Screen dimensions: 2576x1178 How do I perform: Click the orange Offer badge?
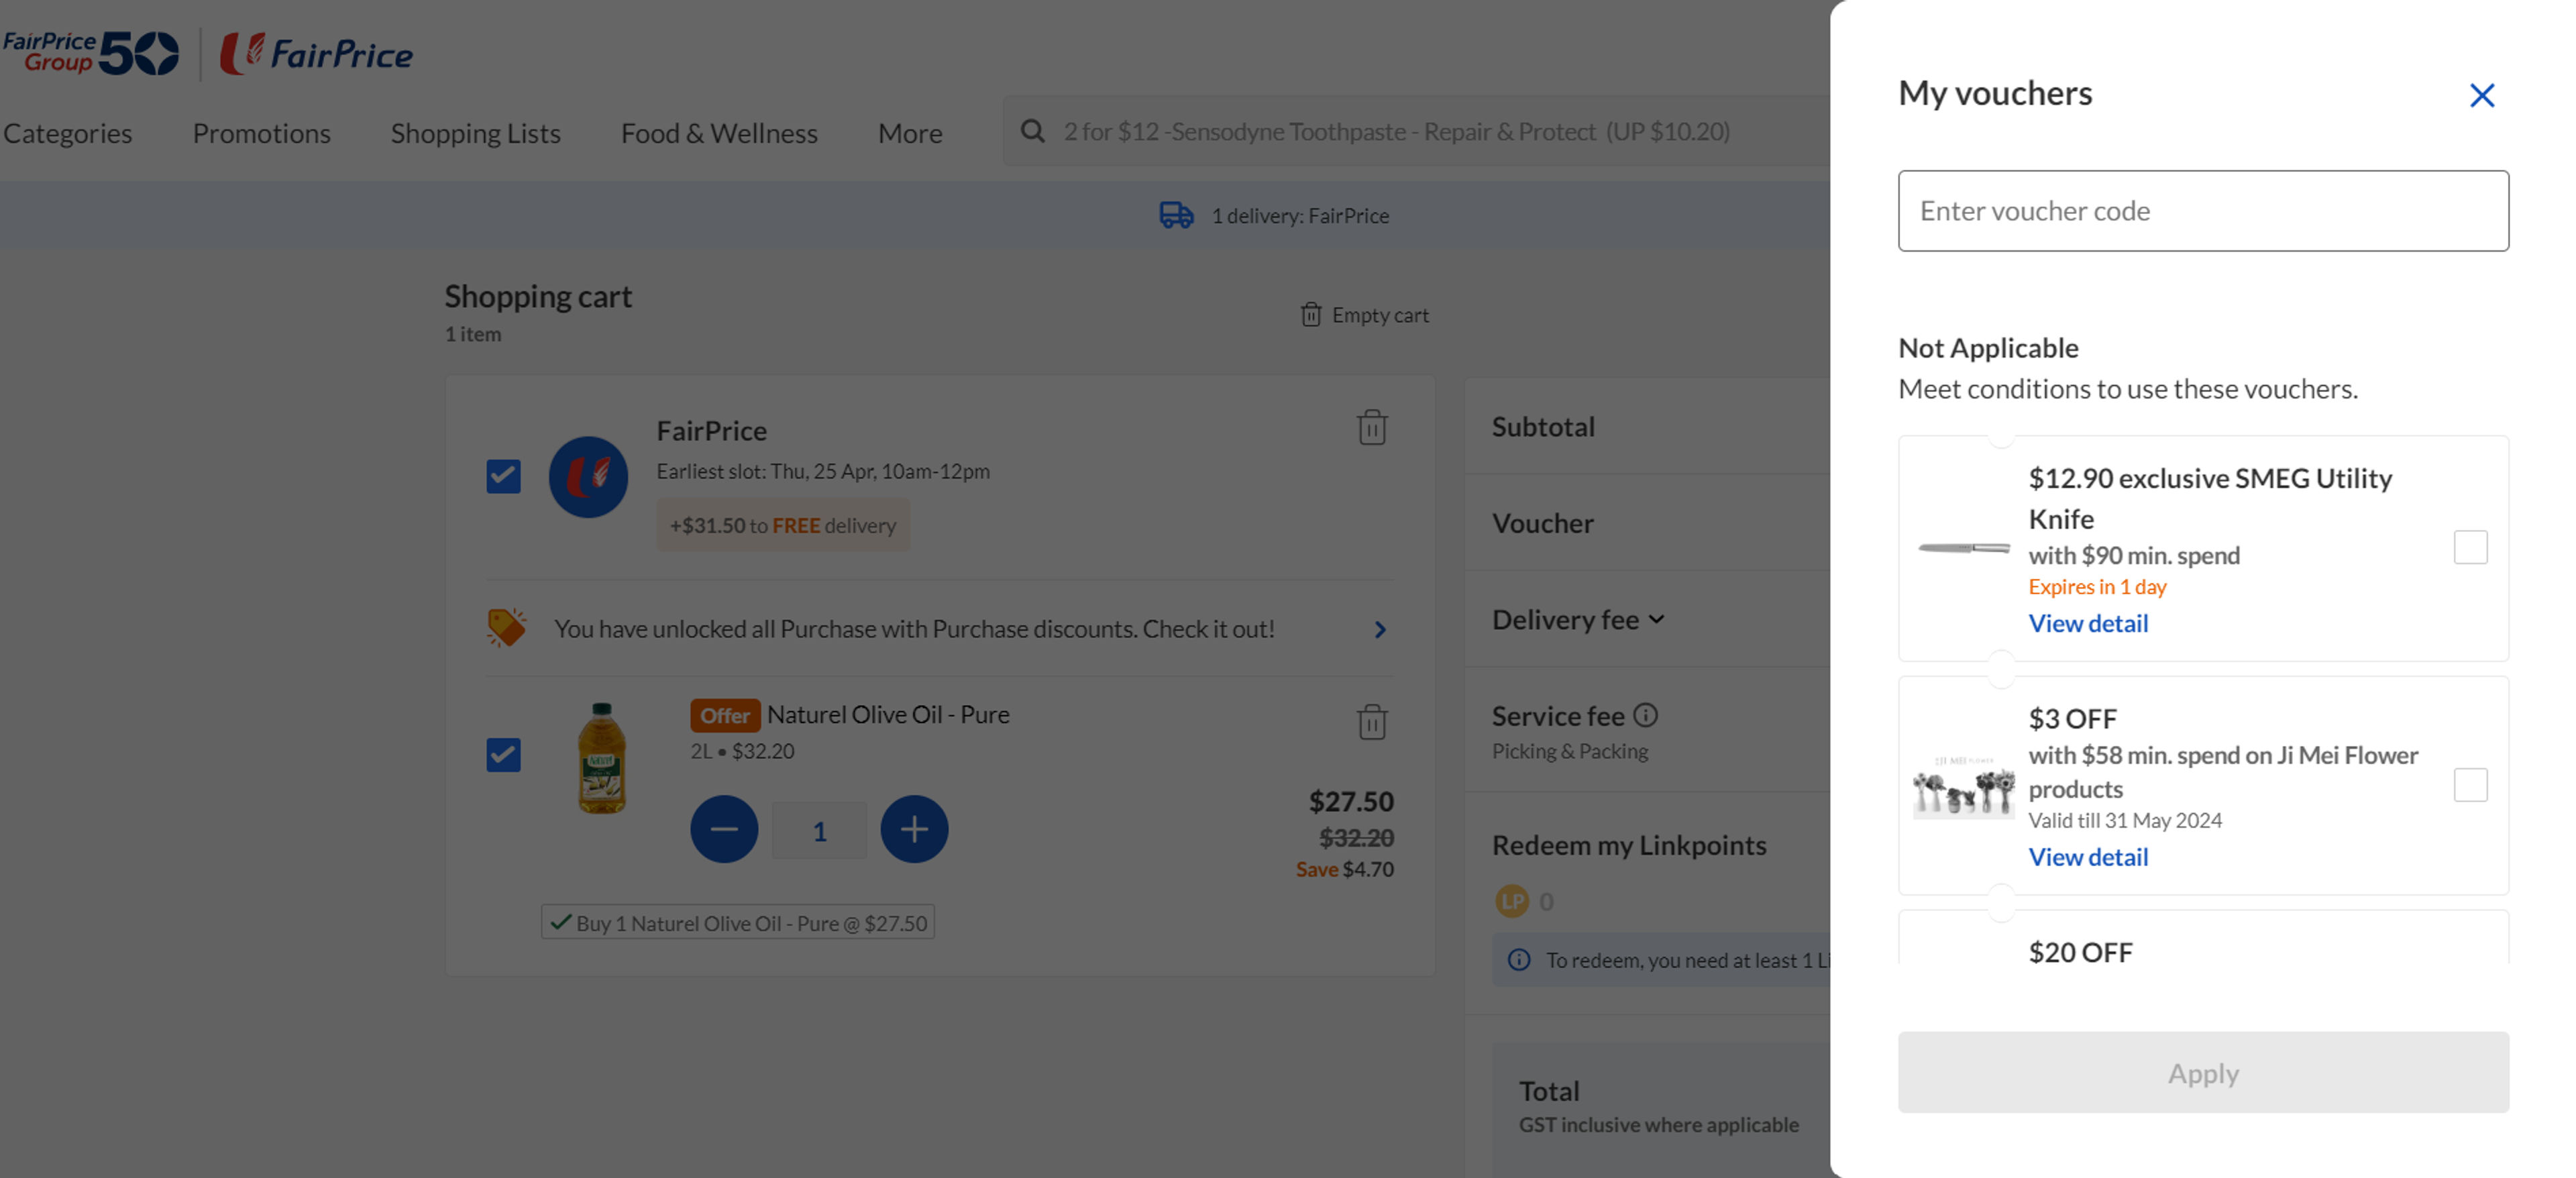[x=724, y=715]
